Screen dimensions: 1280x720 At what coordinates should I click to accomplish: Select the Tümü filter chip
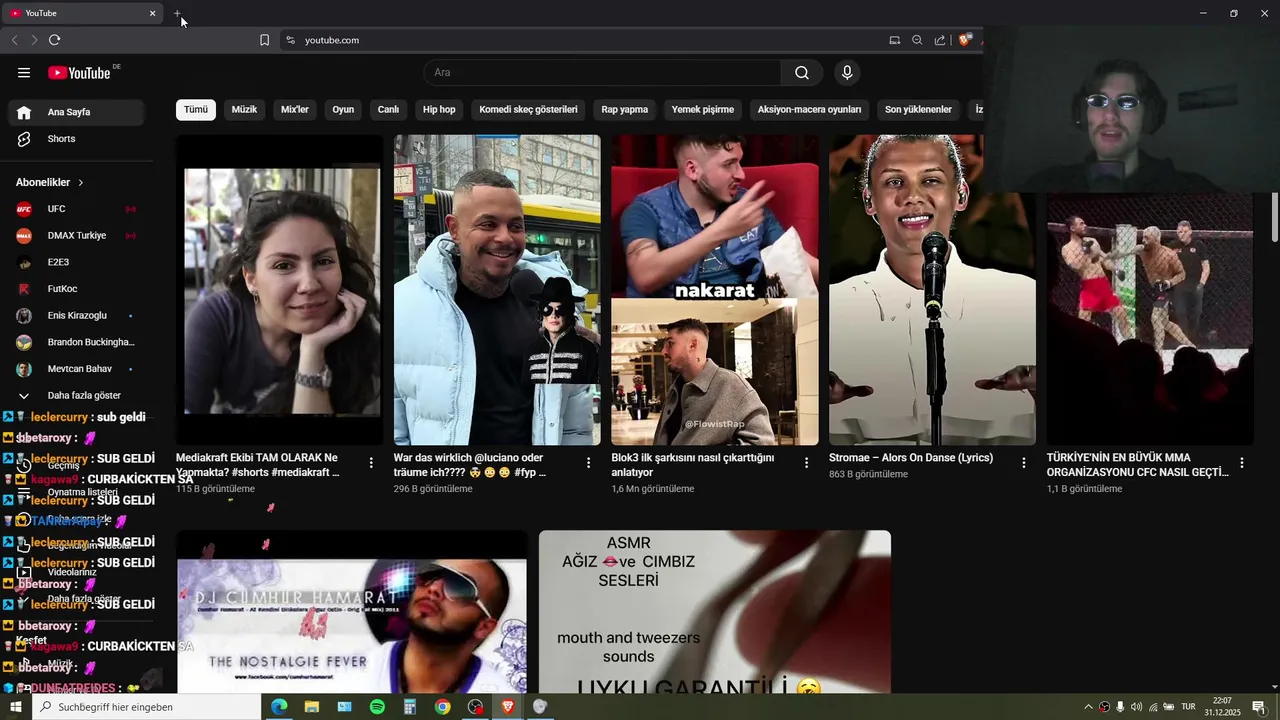(196, 109)
